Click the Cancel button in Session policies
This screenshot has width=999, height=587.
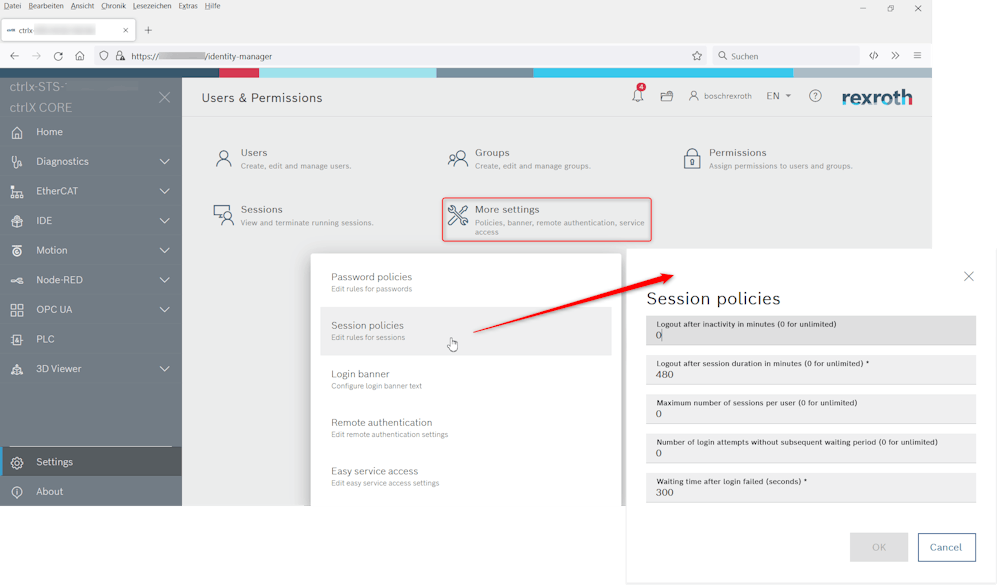click(x=946, y=547)
